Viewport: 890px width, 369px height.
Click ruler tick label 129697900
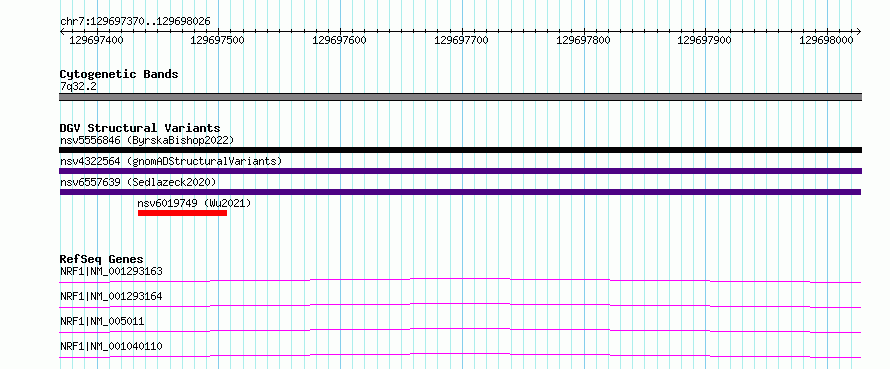coord(704,40)
